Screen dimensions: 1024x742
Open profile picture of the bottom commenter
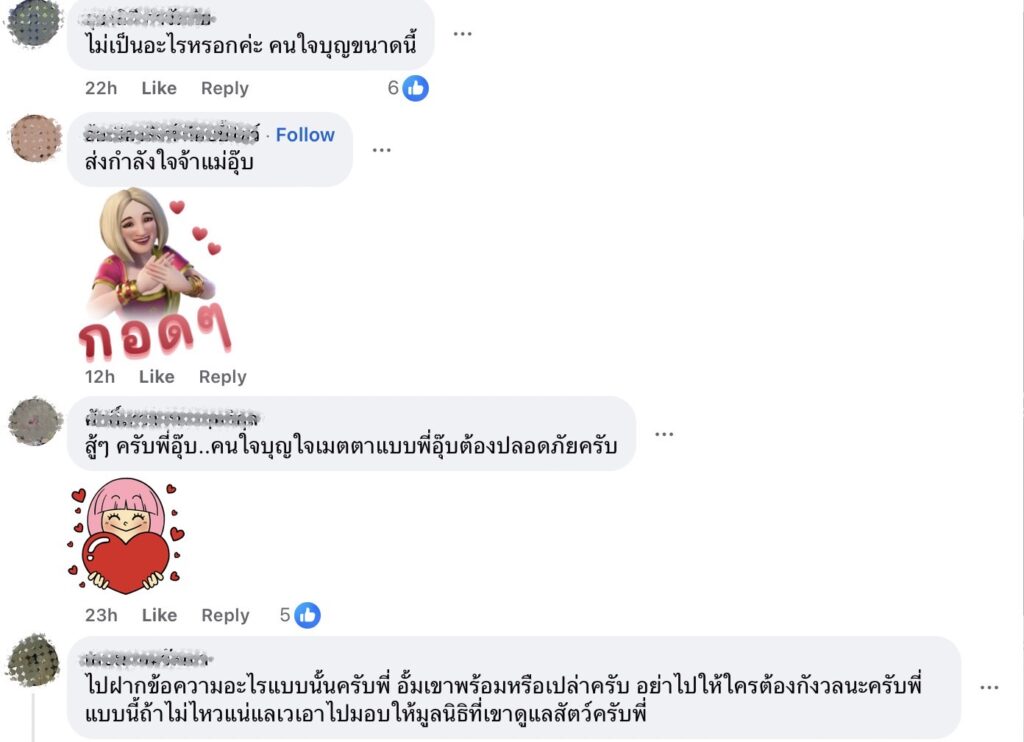point(33,660)
